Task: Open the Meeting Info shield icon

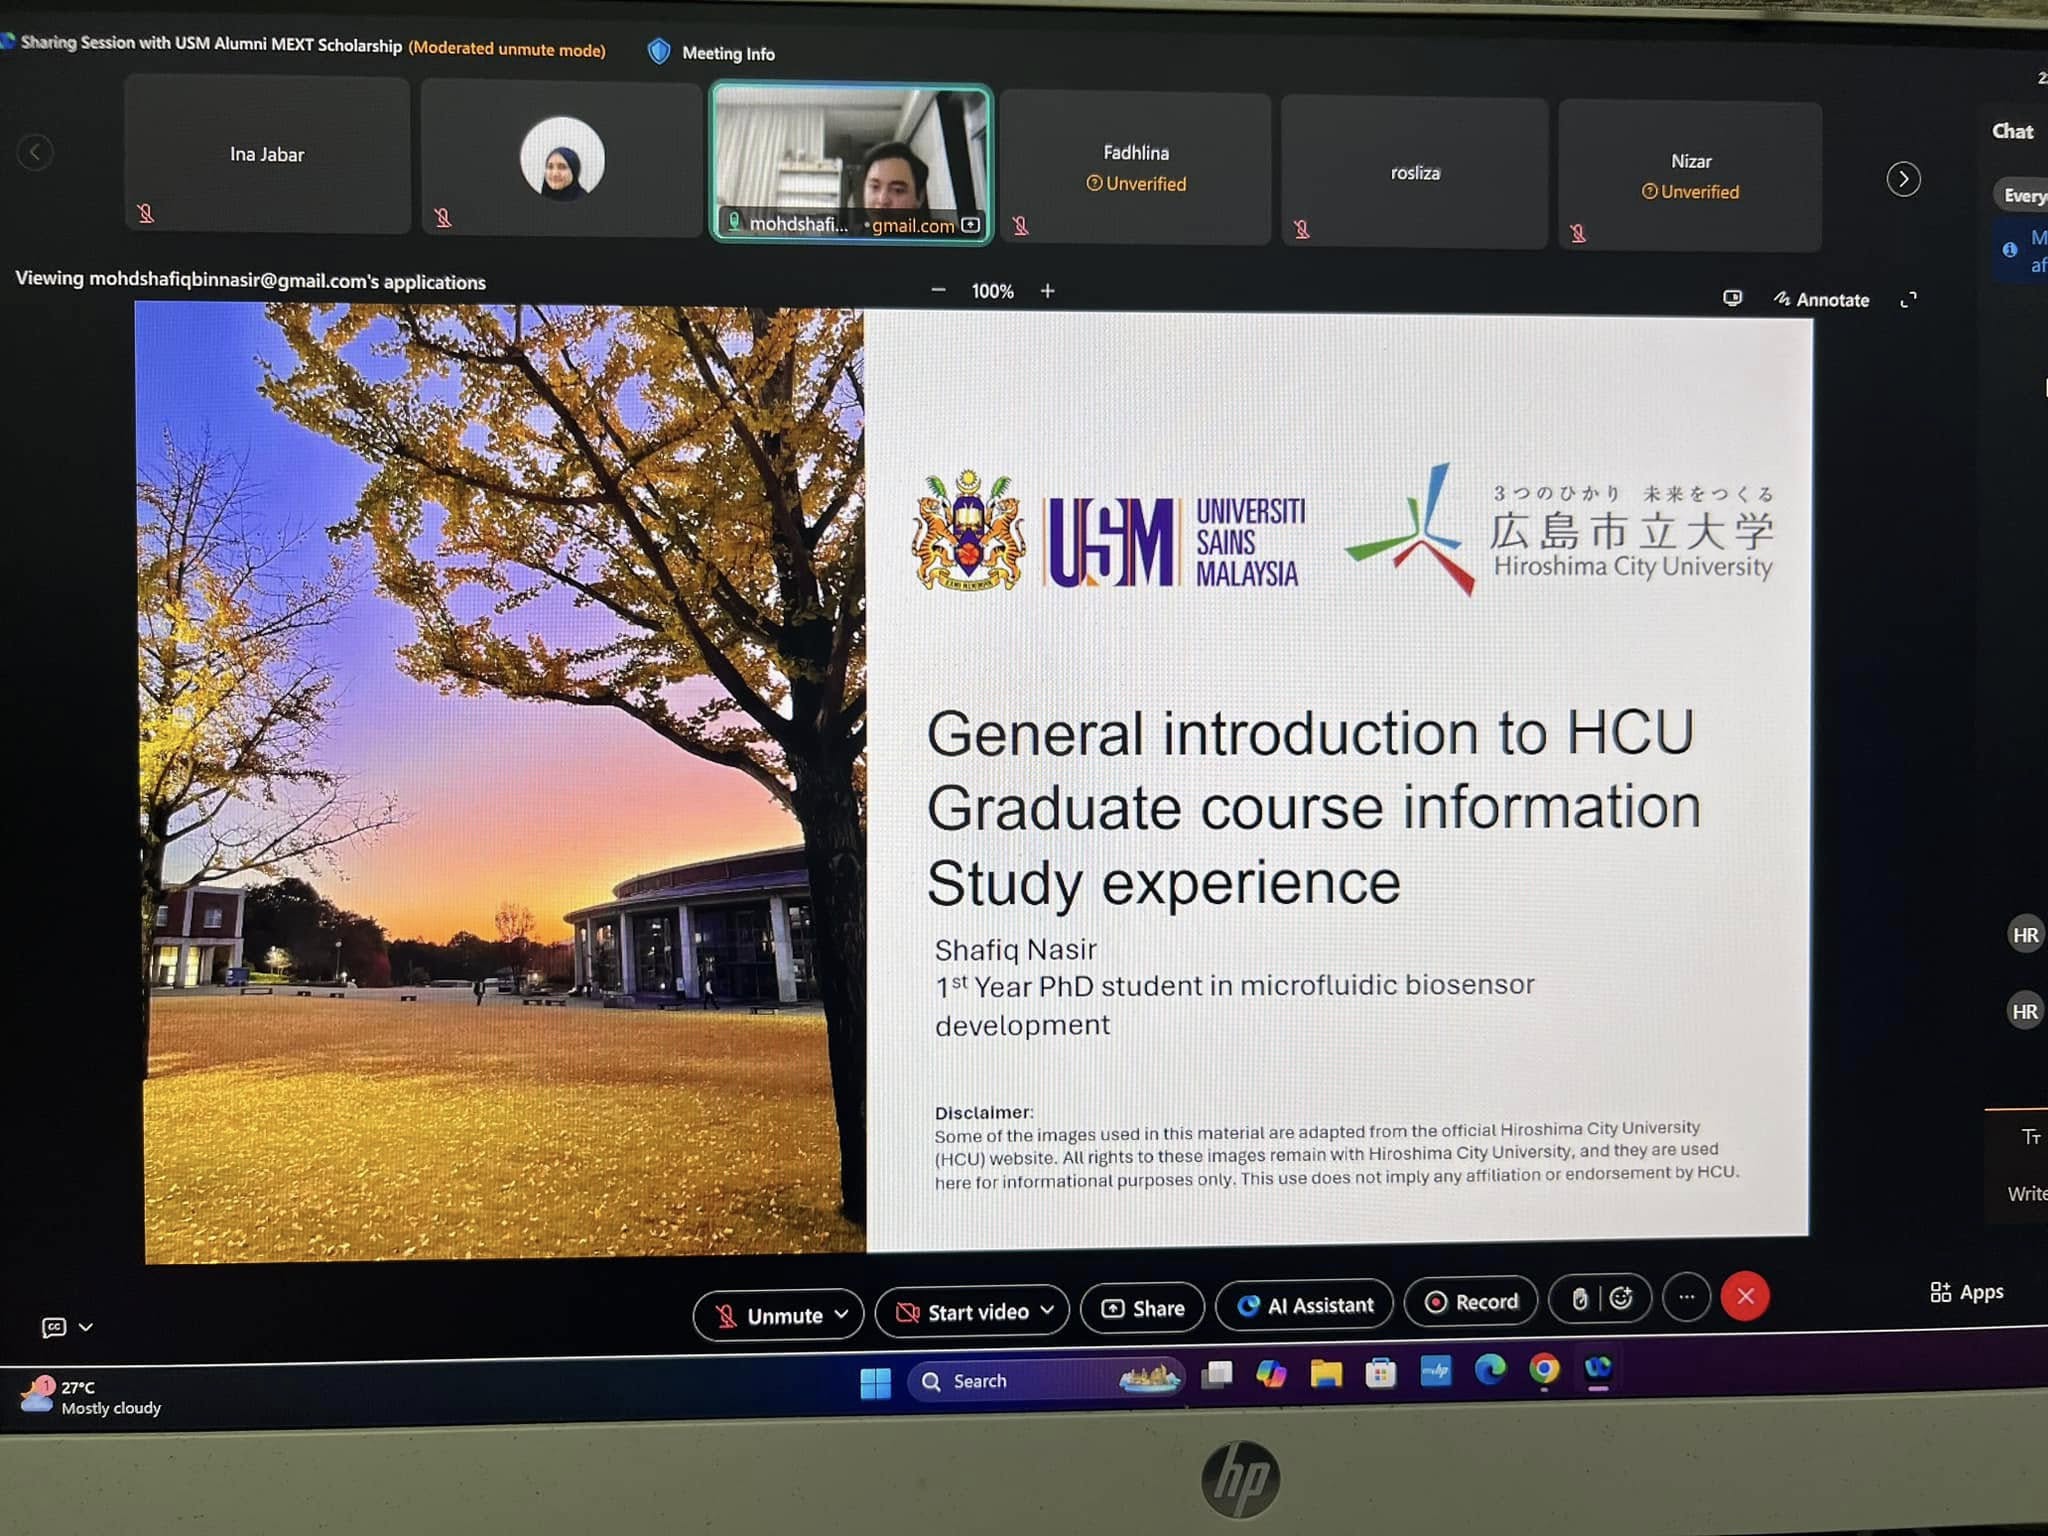Action: pos(659,52)
